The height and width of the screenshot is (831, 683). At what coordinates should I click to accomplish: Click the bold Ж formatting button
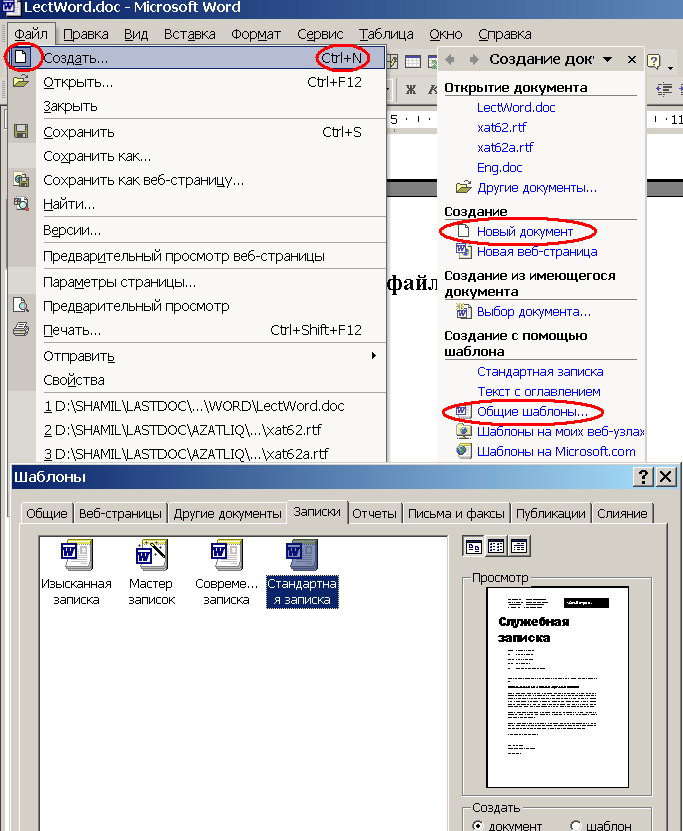point(411,90)
